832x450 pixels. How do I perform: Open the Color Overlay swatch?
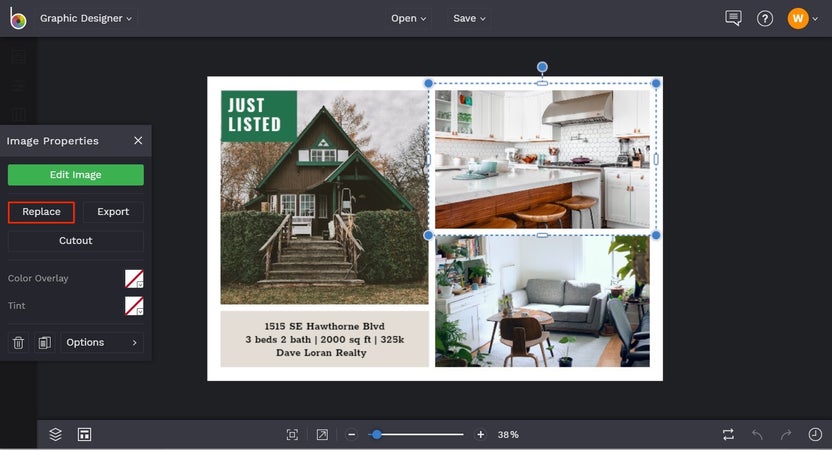coord(134,279)
